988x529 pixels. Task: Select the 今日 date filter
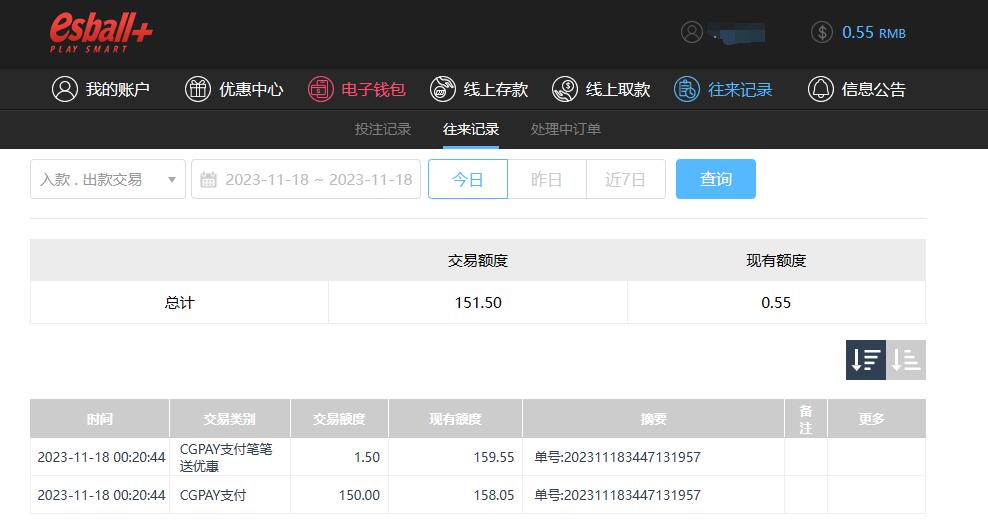pyautogui.click(x=468, y=179)
